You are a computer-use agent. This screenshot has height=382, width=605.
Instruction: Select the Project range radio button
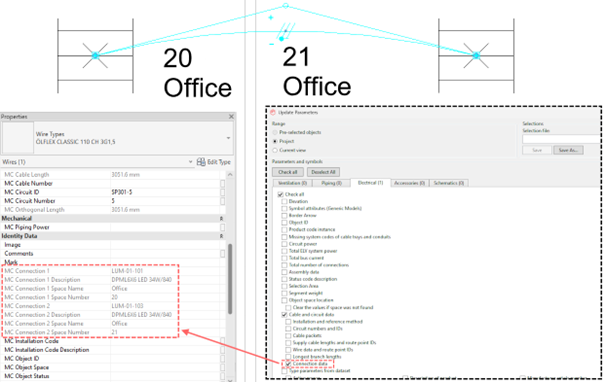pyautogui.click(x=275, y=141)
